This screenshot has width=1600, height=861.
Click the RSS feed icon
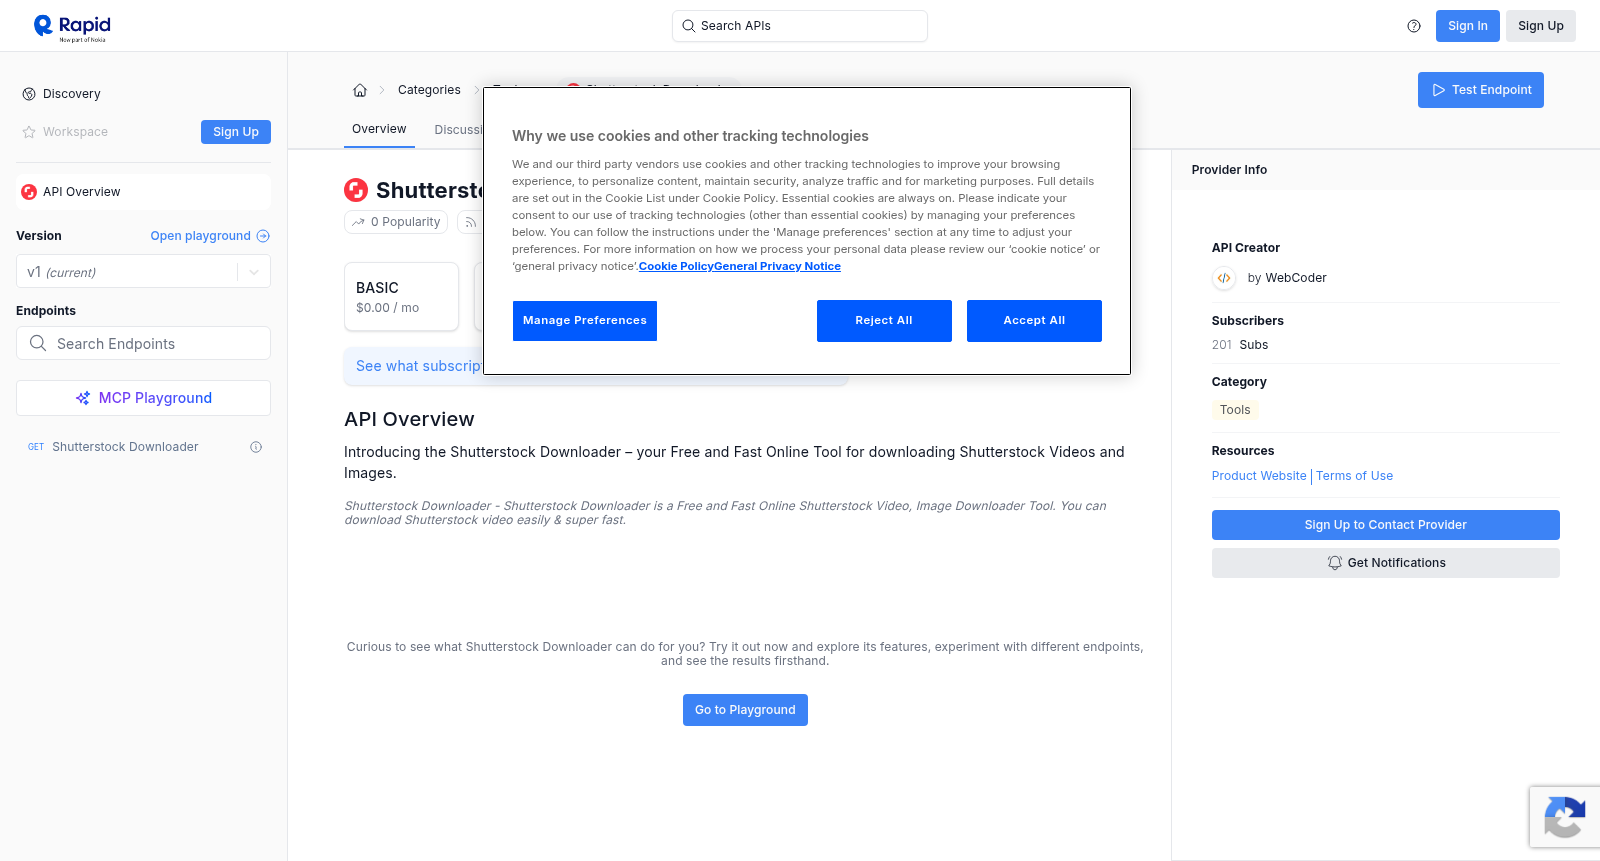pyautogui.click(x=470, y=222)
